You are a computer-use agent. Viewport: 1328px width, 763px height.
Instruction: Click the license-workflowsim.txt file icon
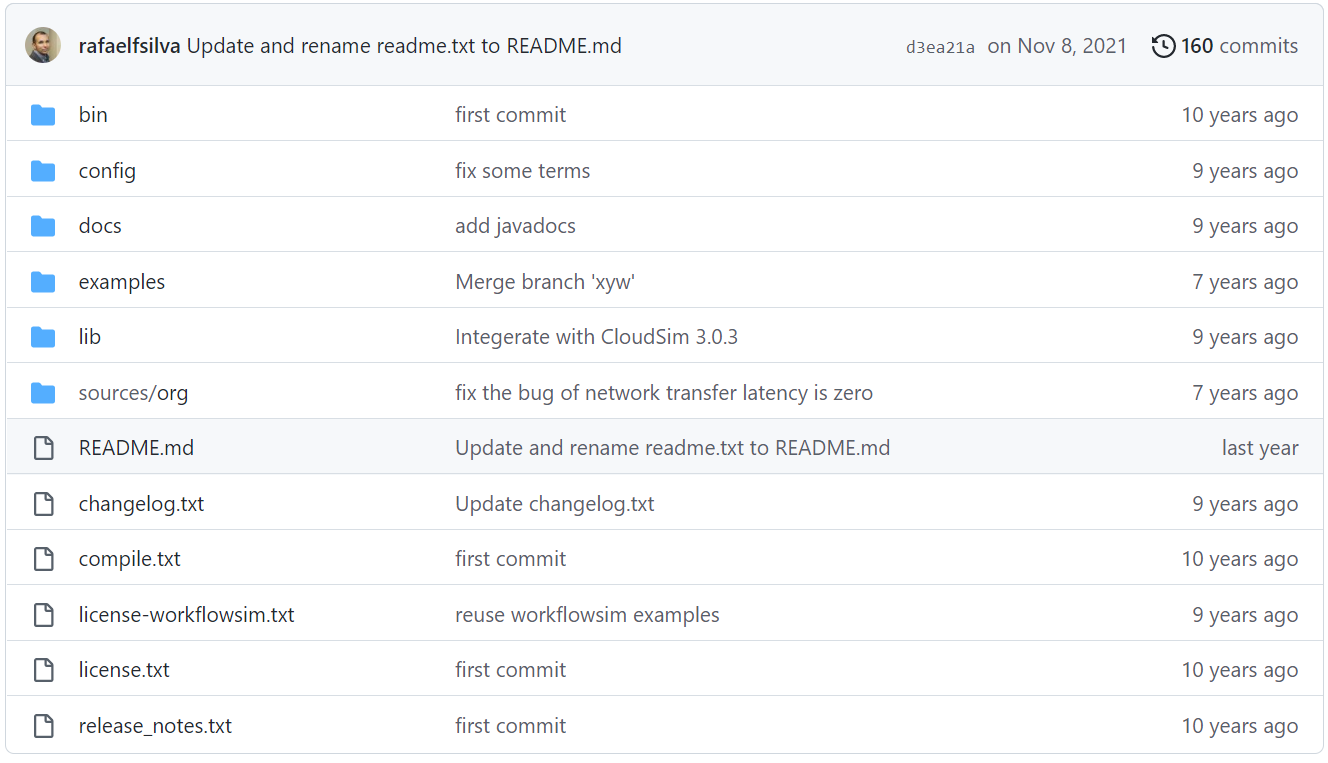pos(43,615)
